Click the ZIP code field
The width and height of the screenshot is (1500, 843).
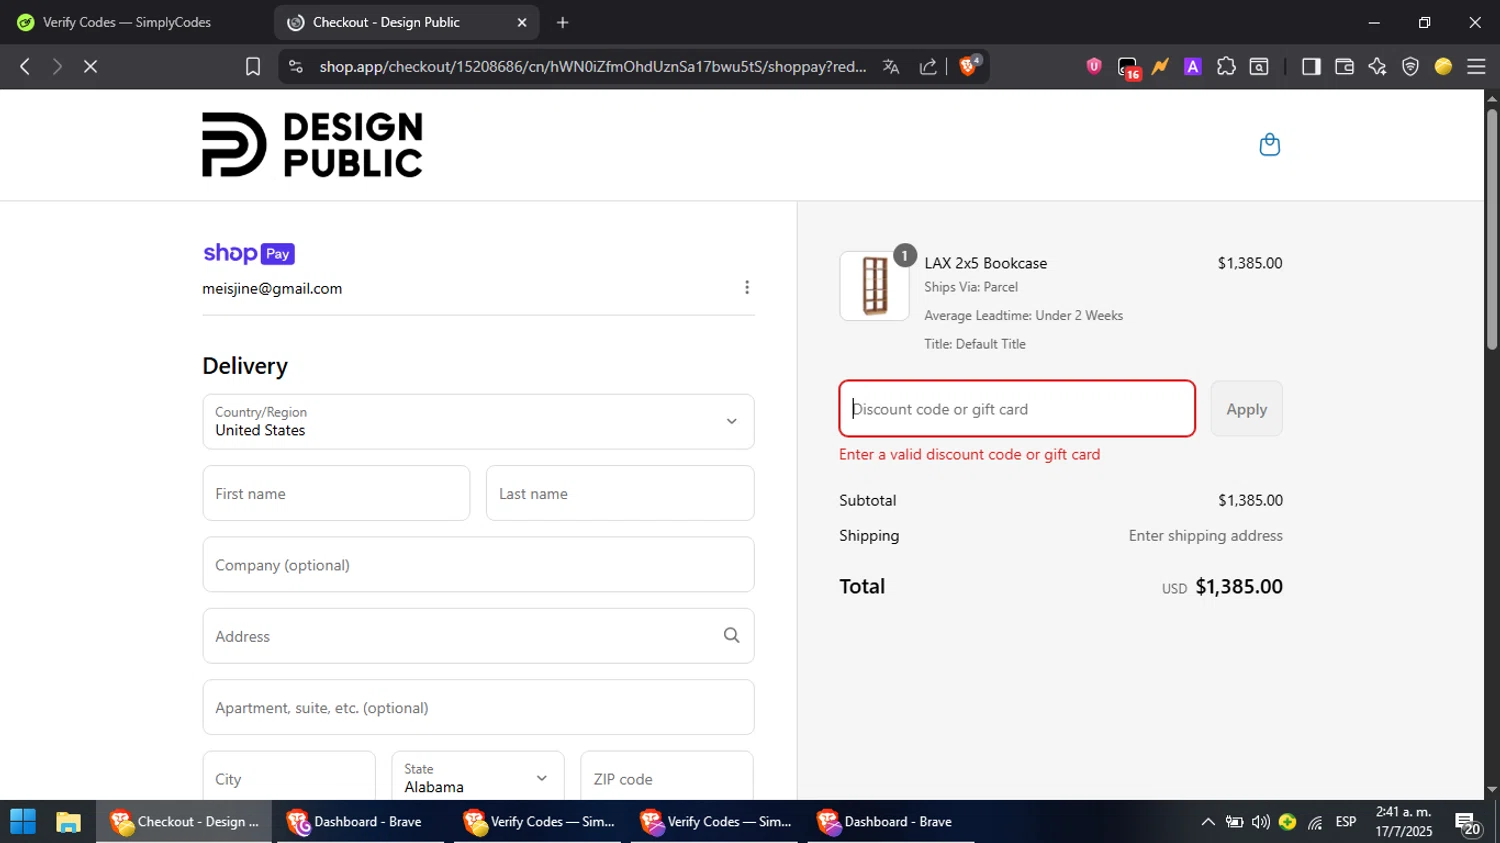667,778
